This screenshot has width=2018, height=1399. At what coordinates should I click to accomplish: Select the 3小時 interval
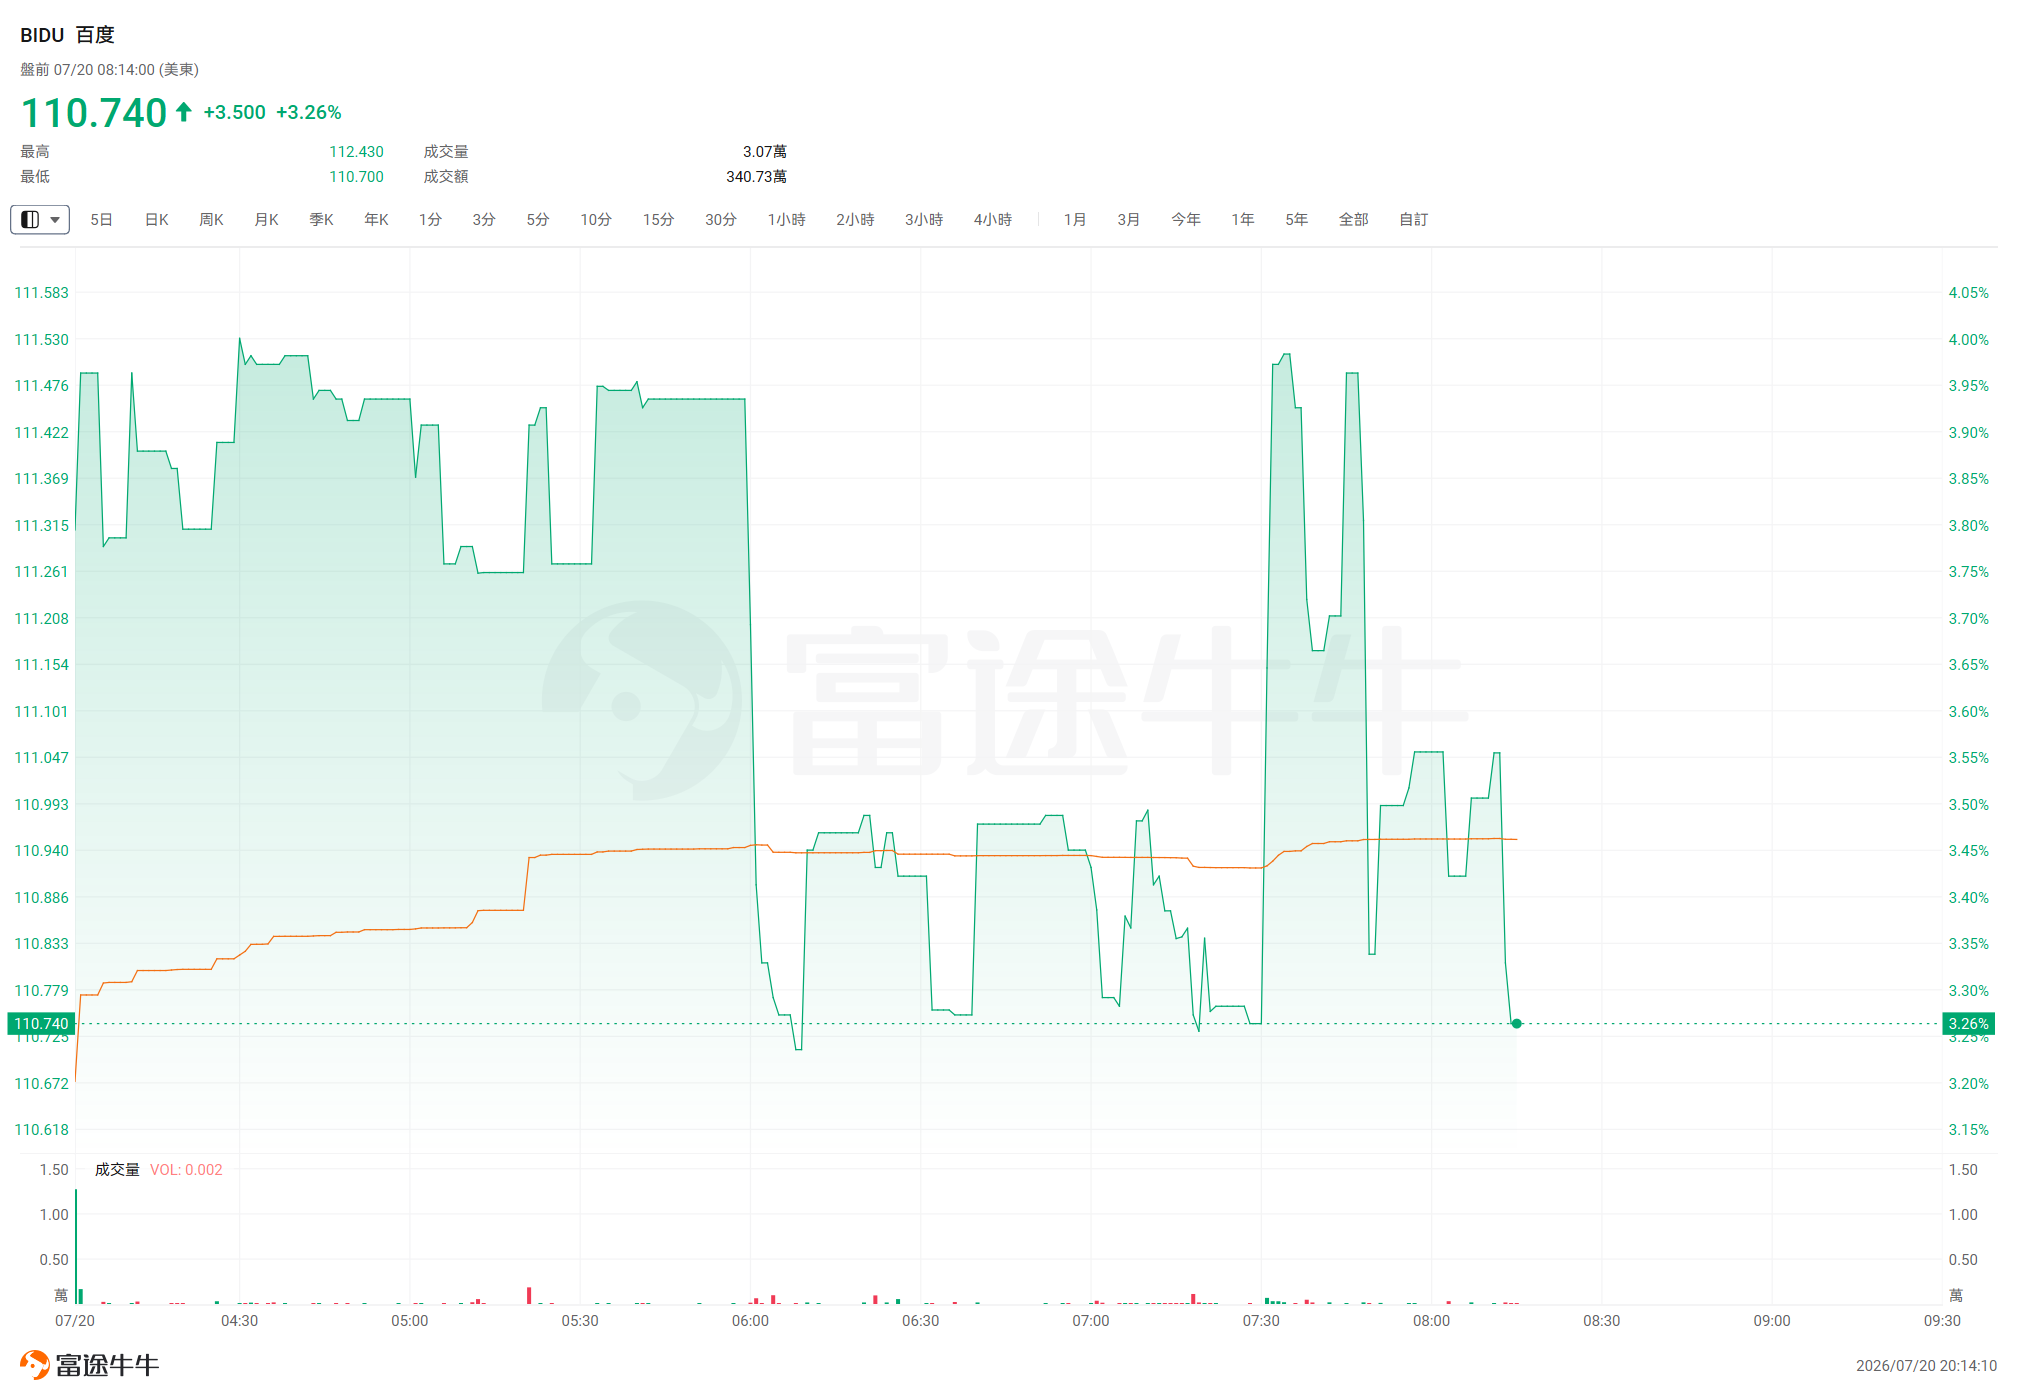coord(924,219)
